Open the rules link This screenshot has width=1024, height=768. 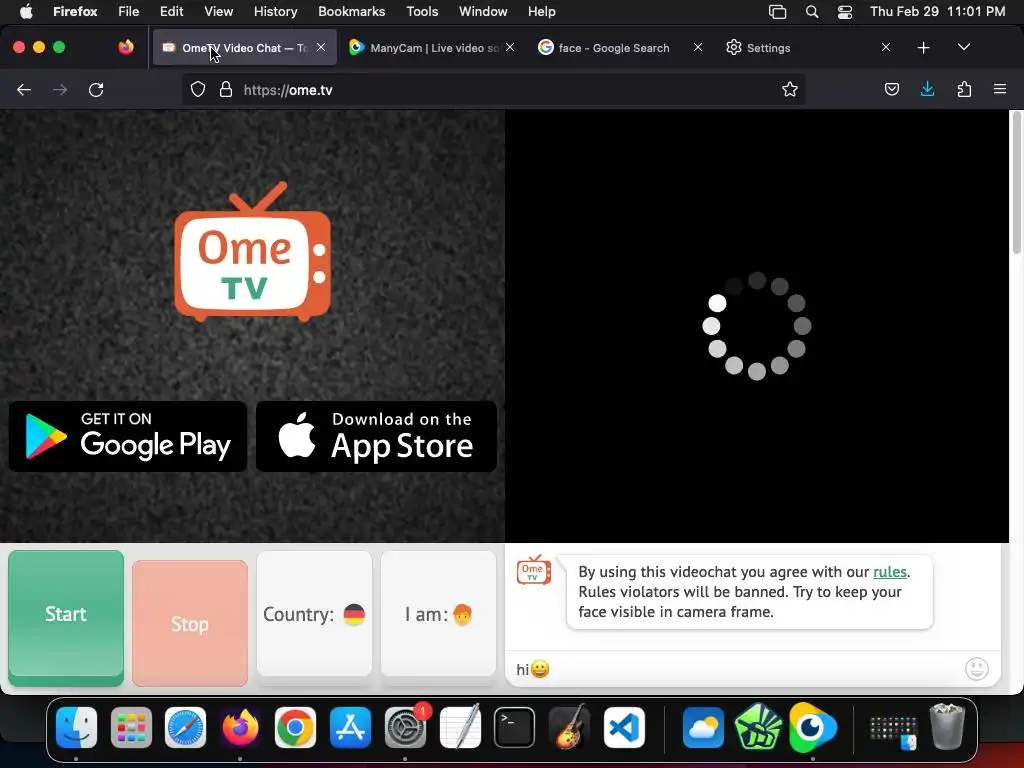(889, 572)
